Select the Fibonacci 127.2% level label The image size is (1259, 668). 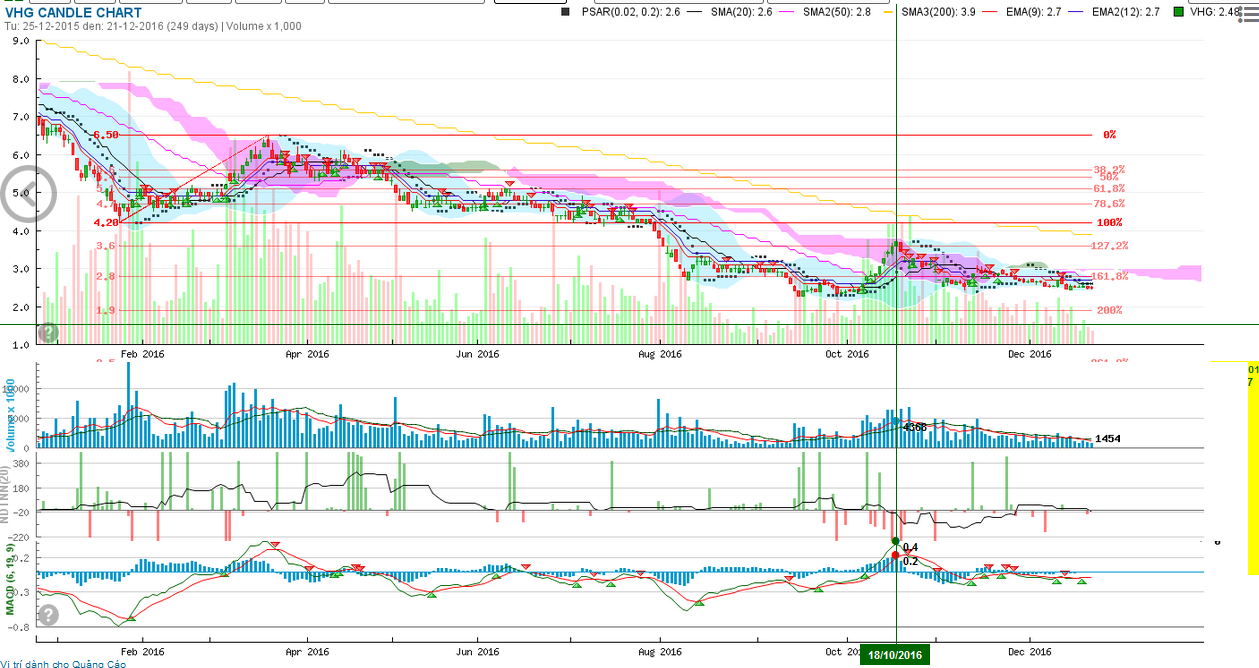(x=1110, y=245)
